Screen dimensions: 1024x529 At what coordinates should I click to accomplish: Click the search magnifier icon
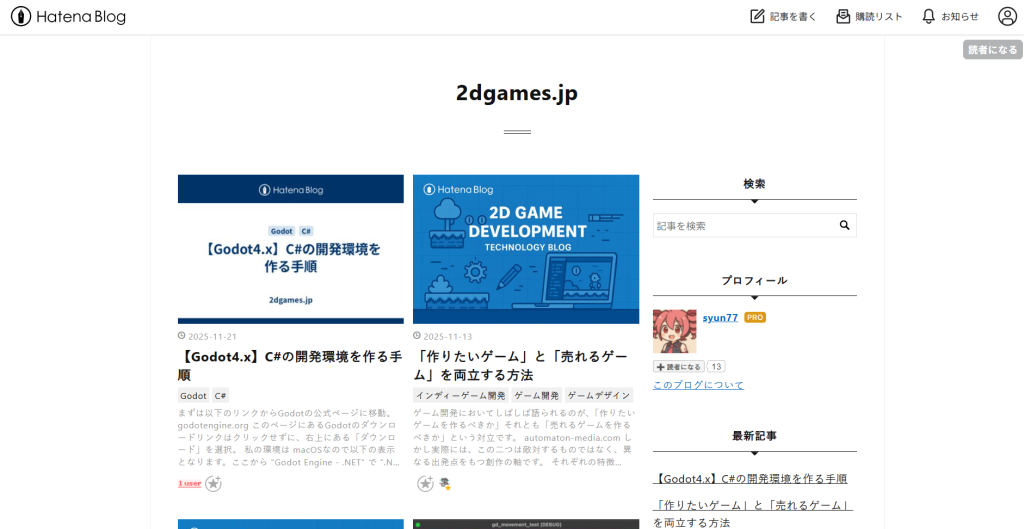click(844, 225)
